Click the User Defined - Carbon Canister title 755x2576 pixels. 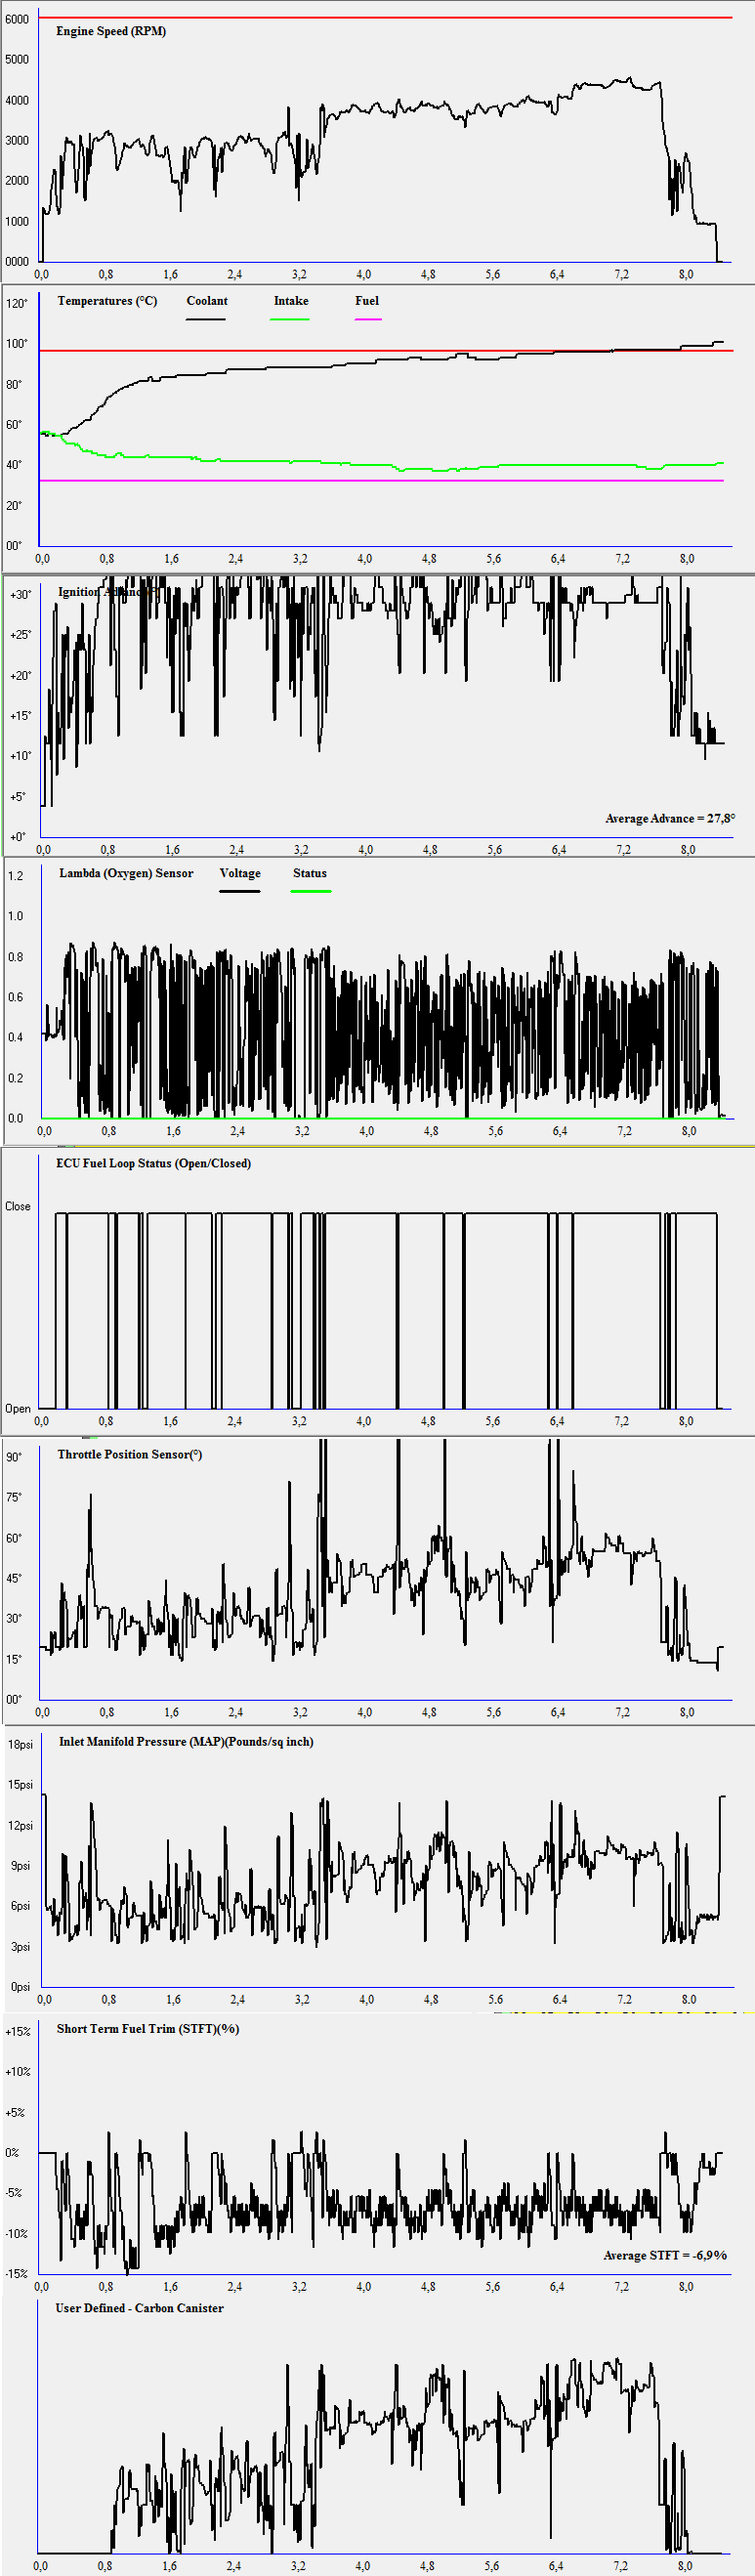coord(139,2308)
